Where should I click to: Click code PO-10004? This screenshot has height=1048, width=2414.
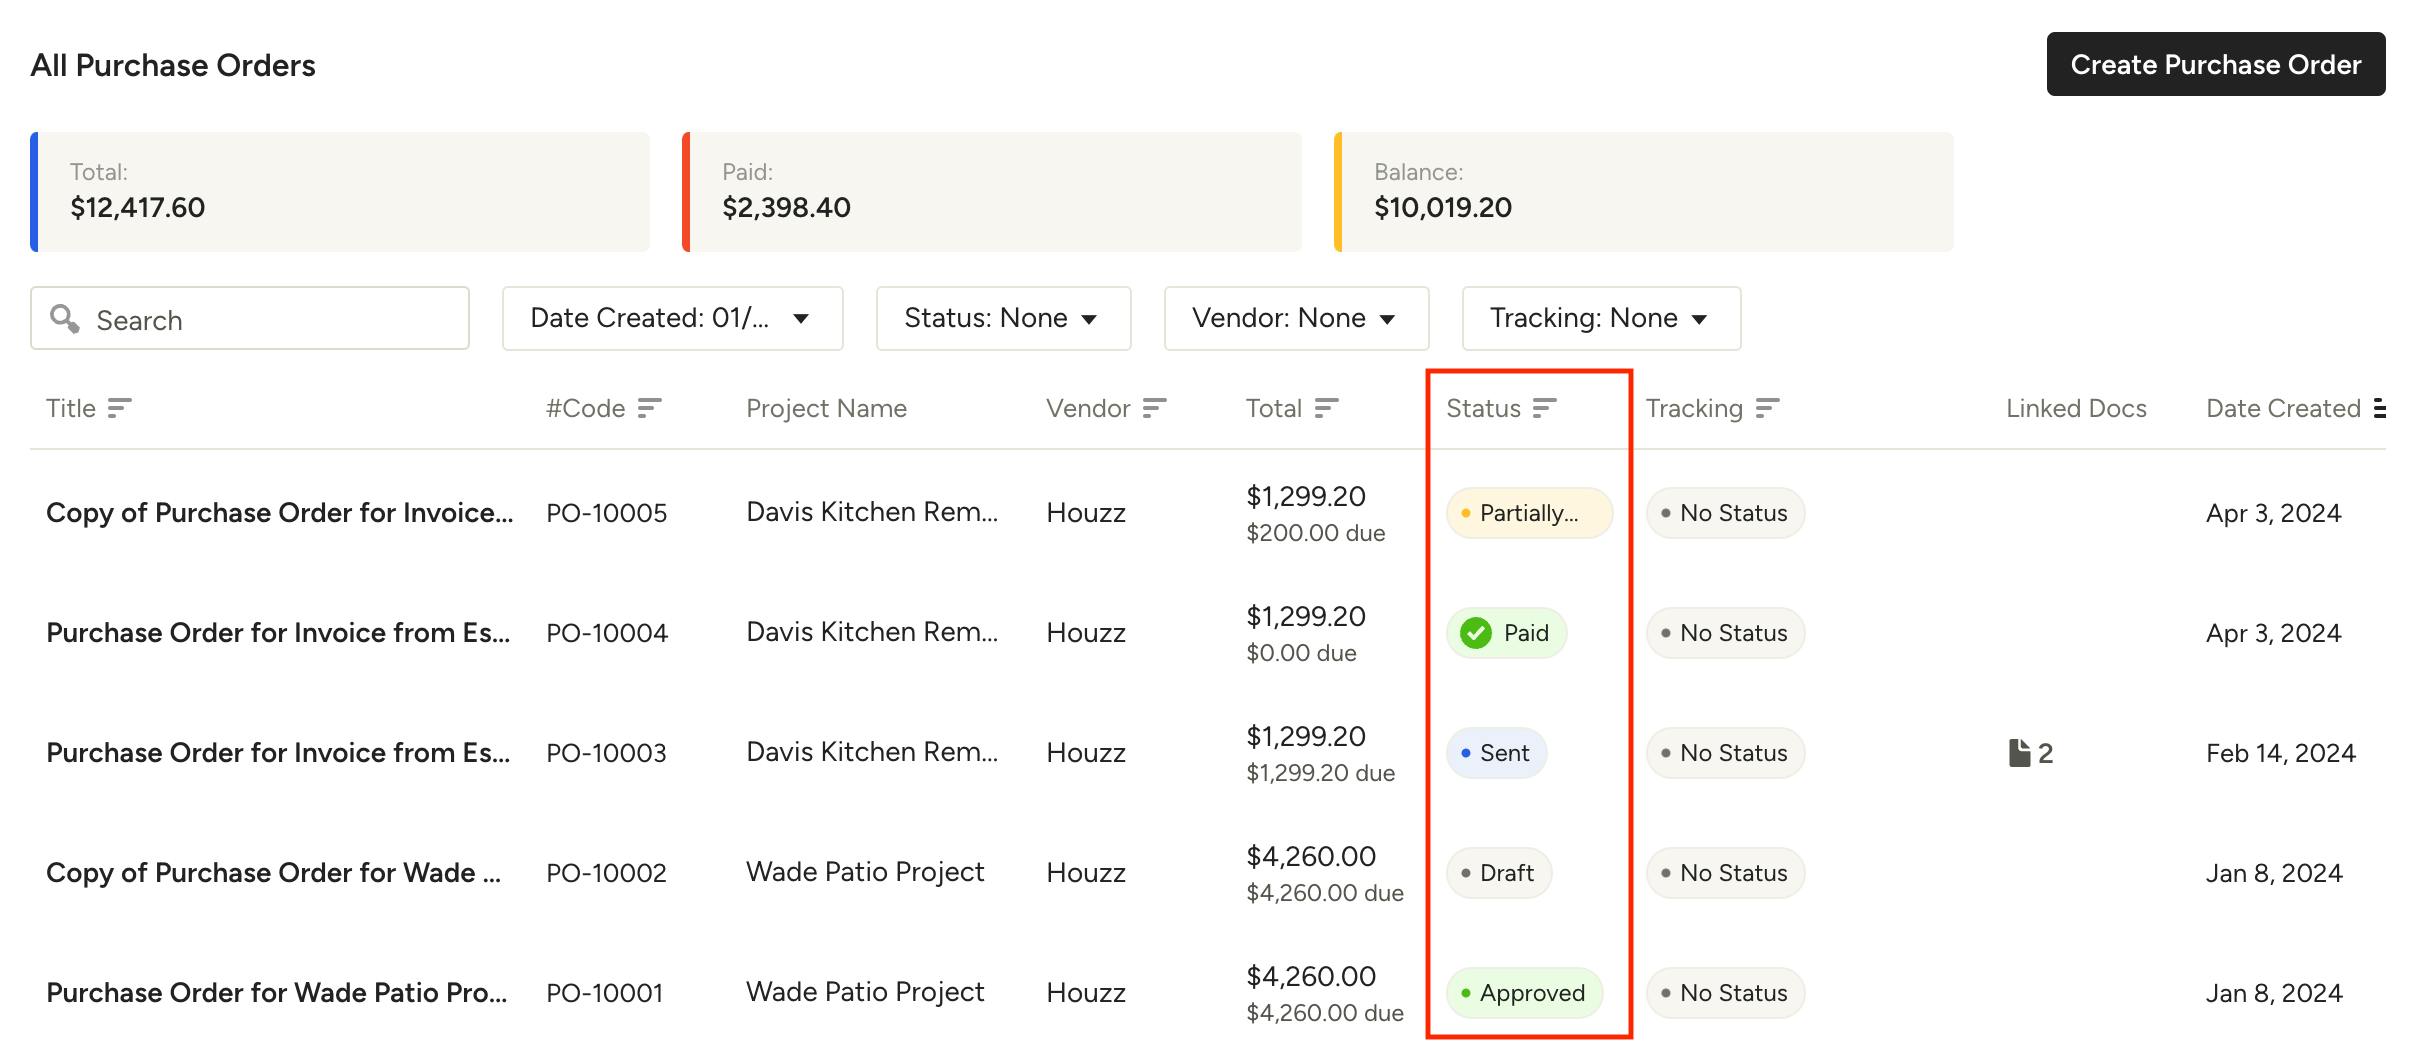606,633
